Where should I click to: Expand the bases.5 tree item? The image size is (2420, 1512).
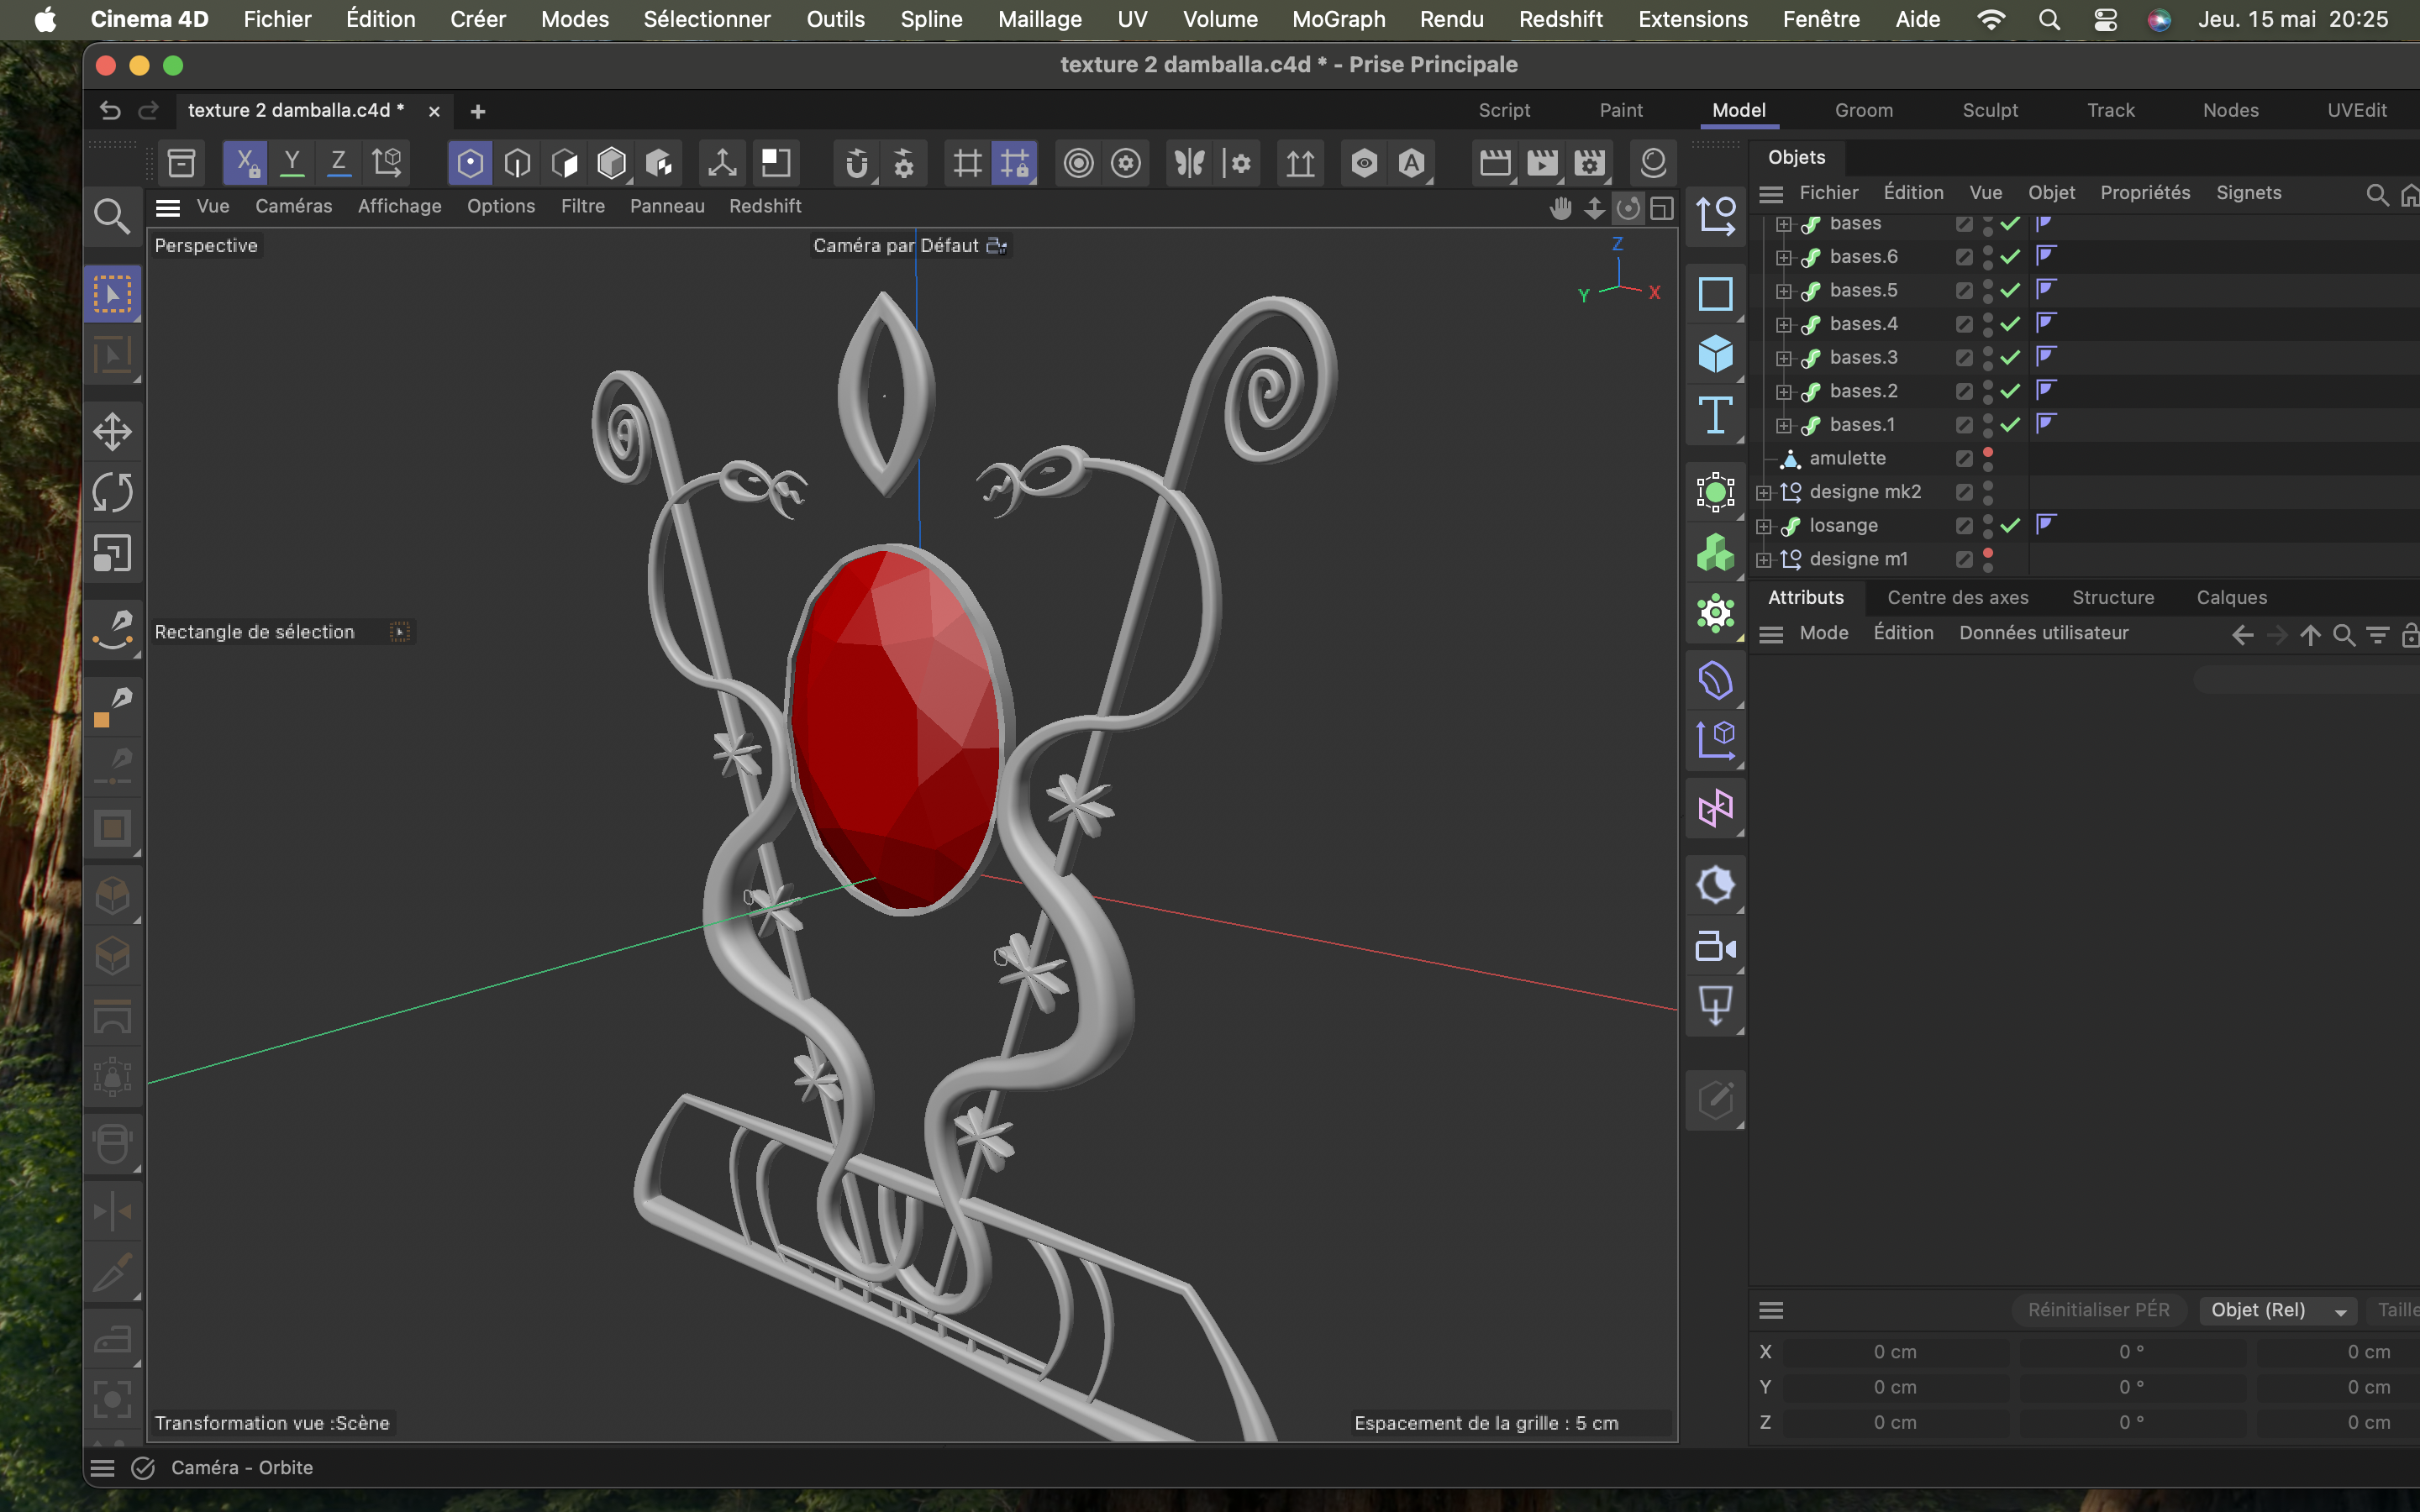tap(1783, 291)
